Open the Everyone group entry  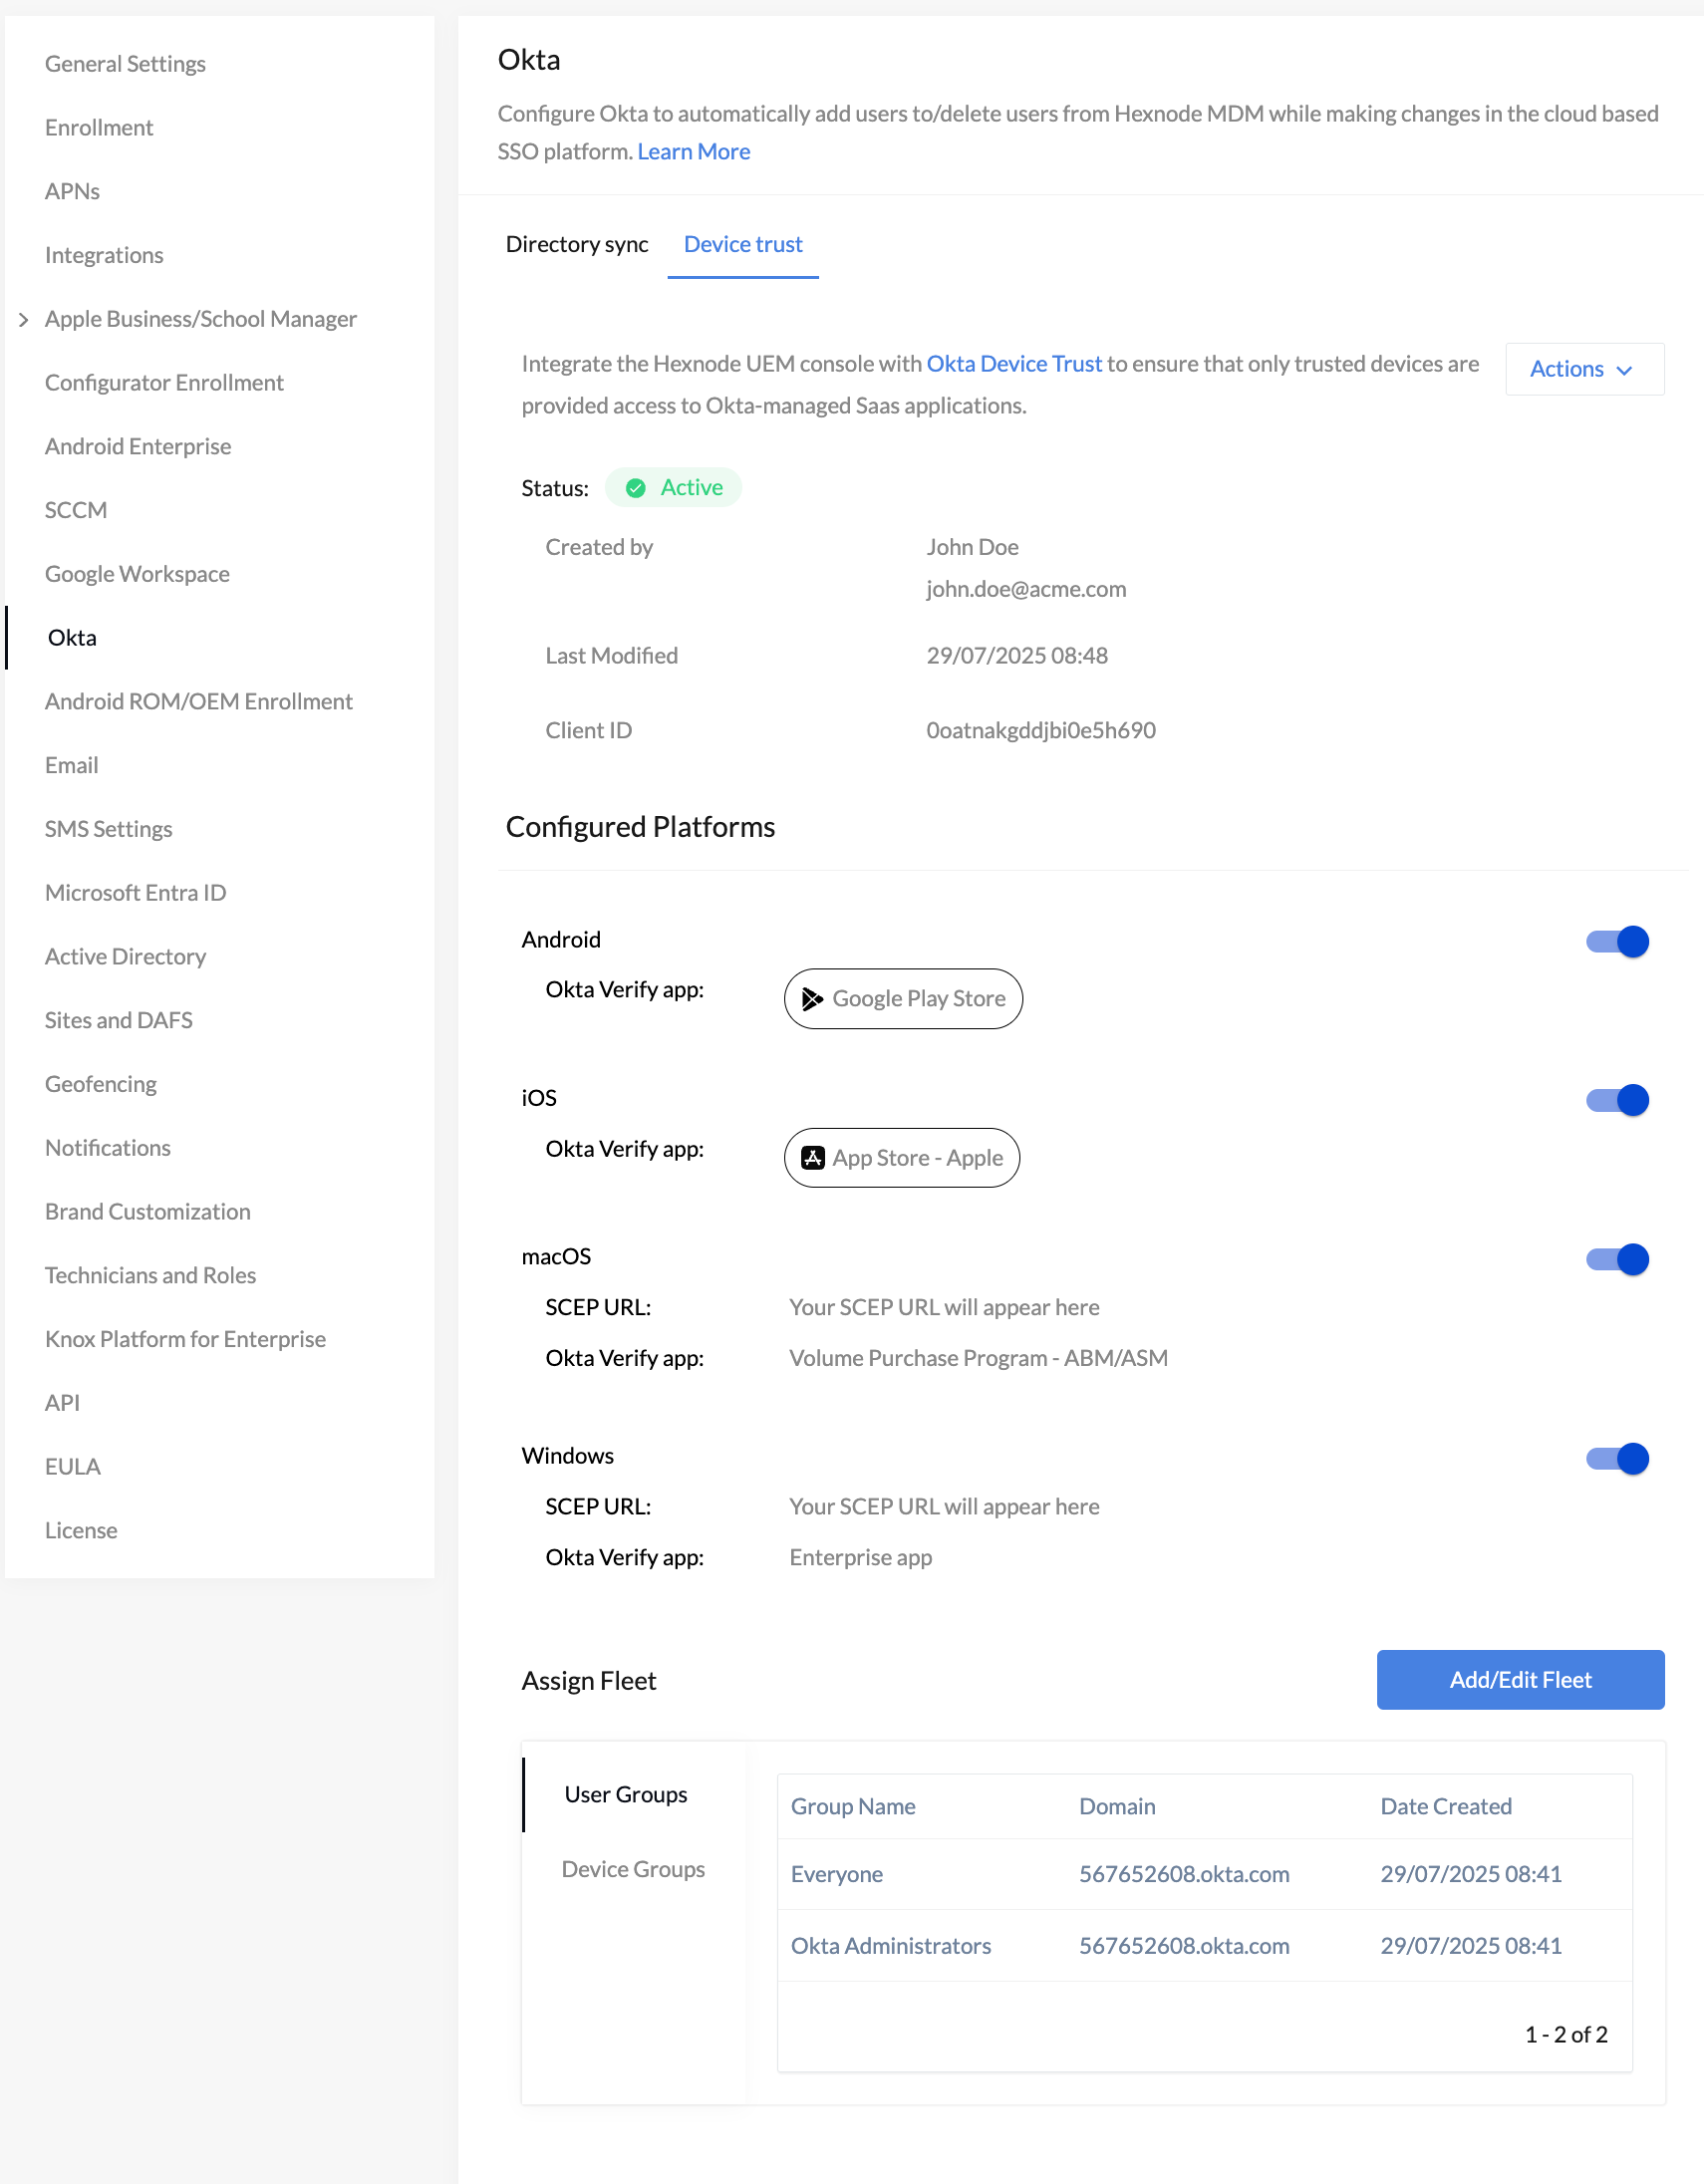pyautogui.click(x=836, y=1874)
